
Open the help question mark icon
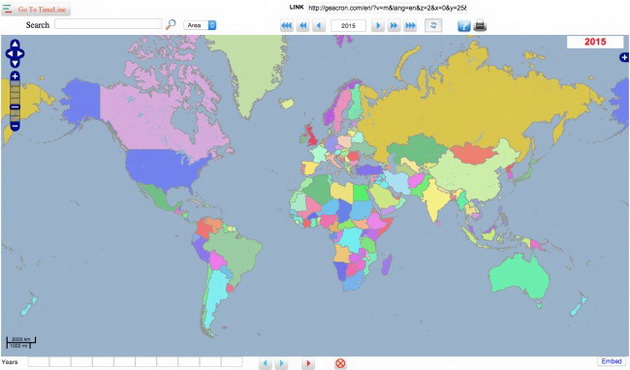[464, 26]
